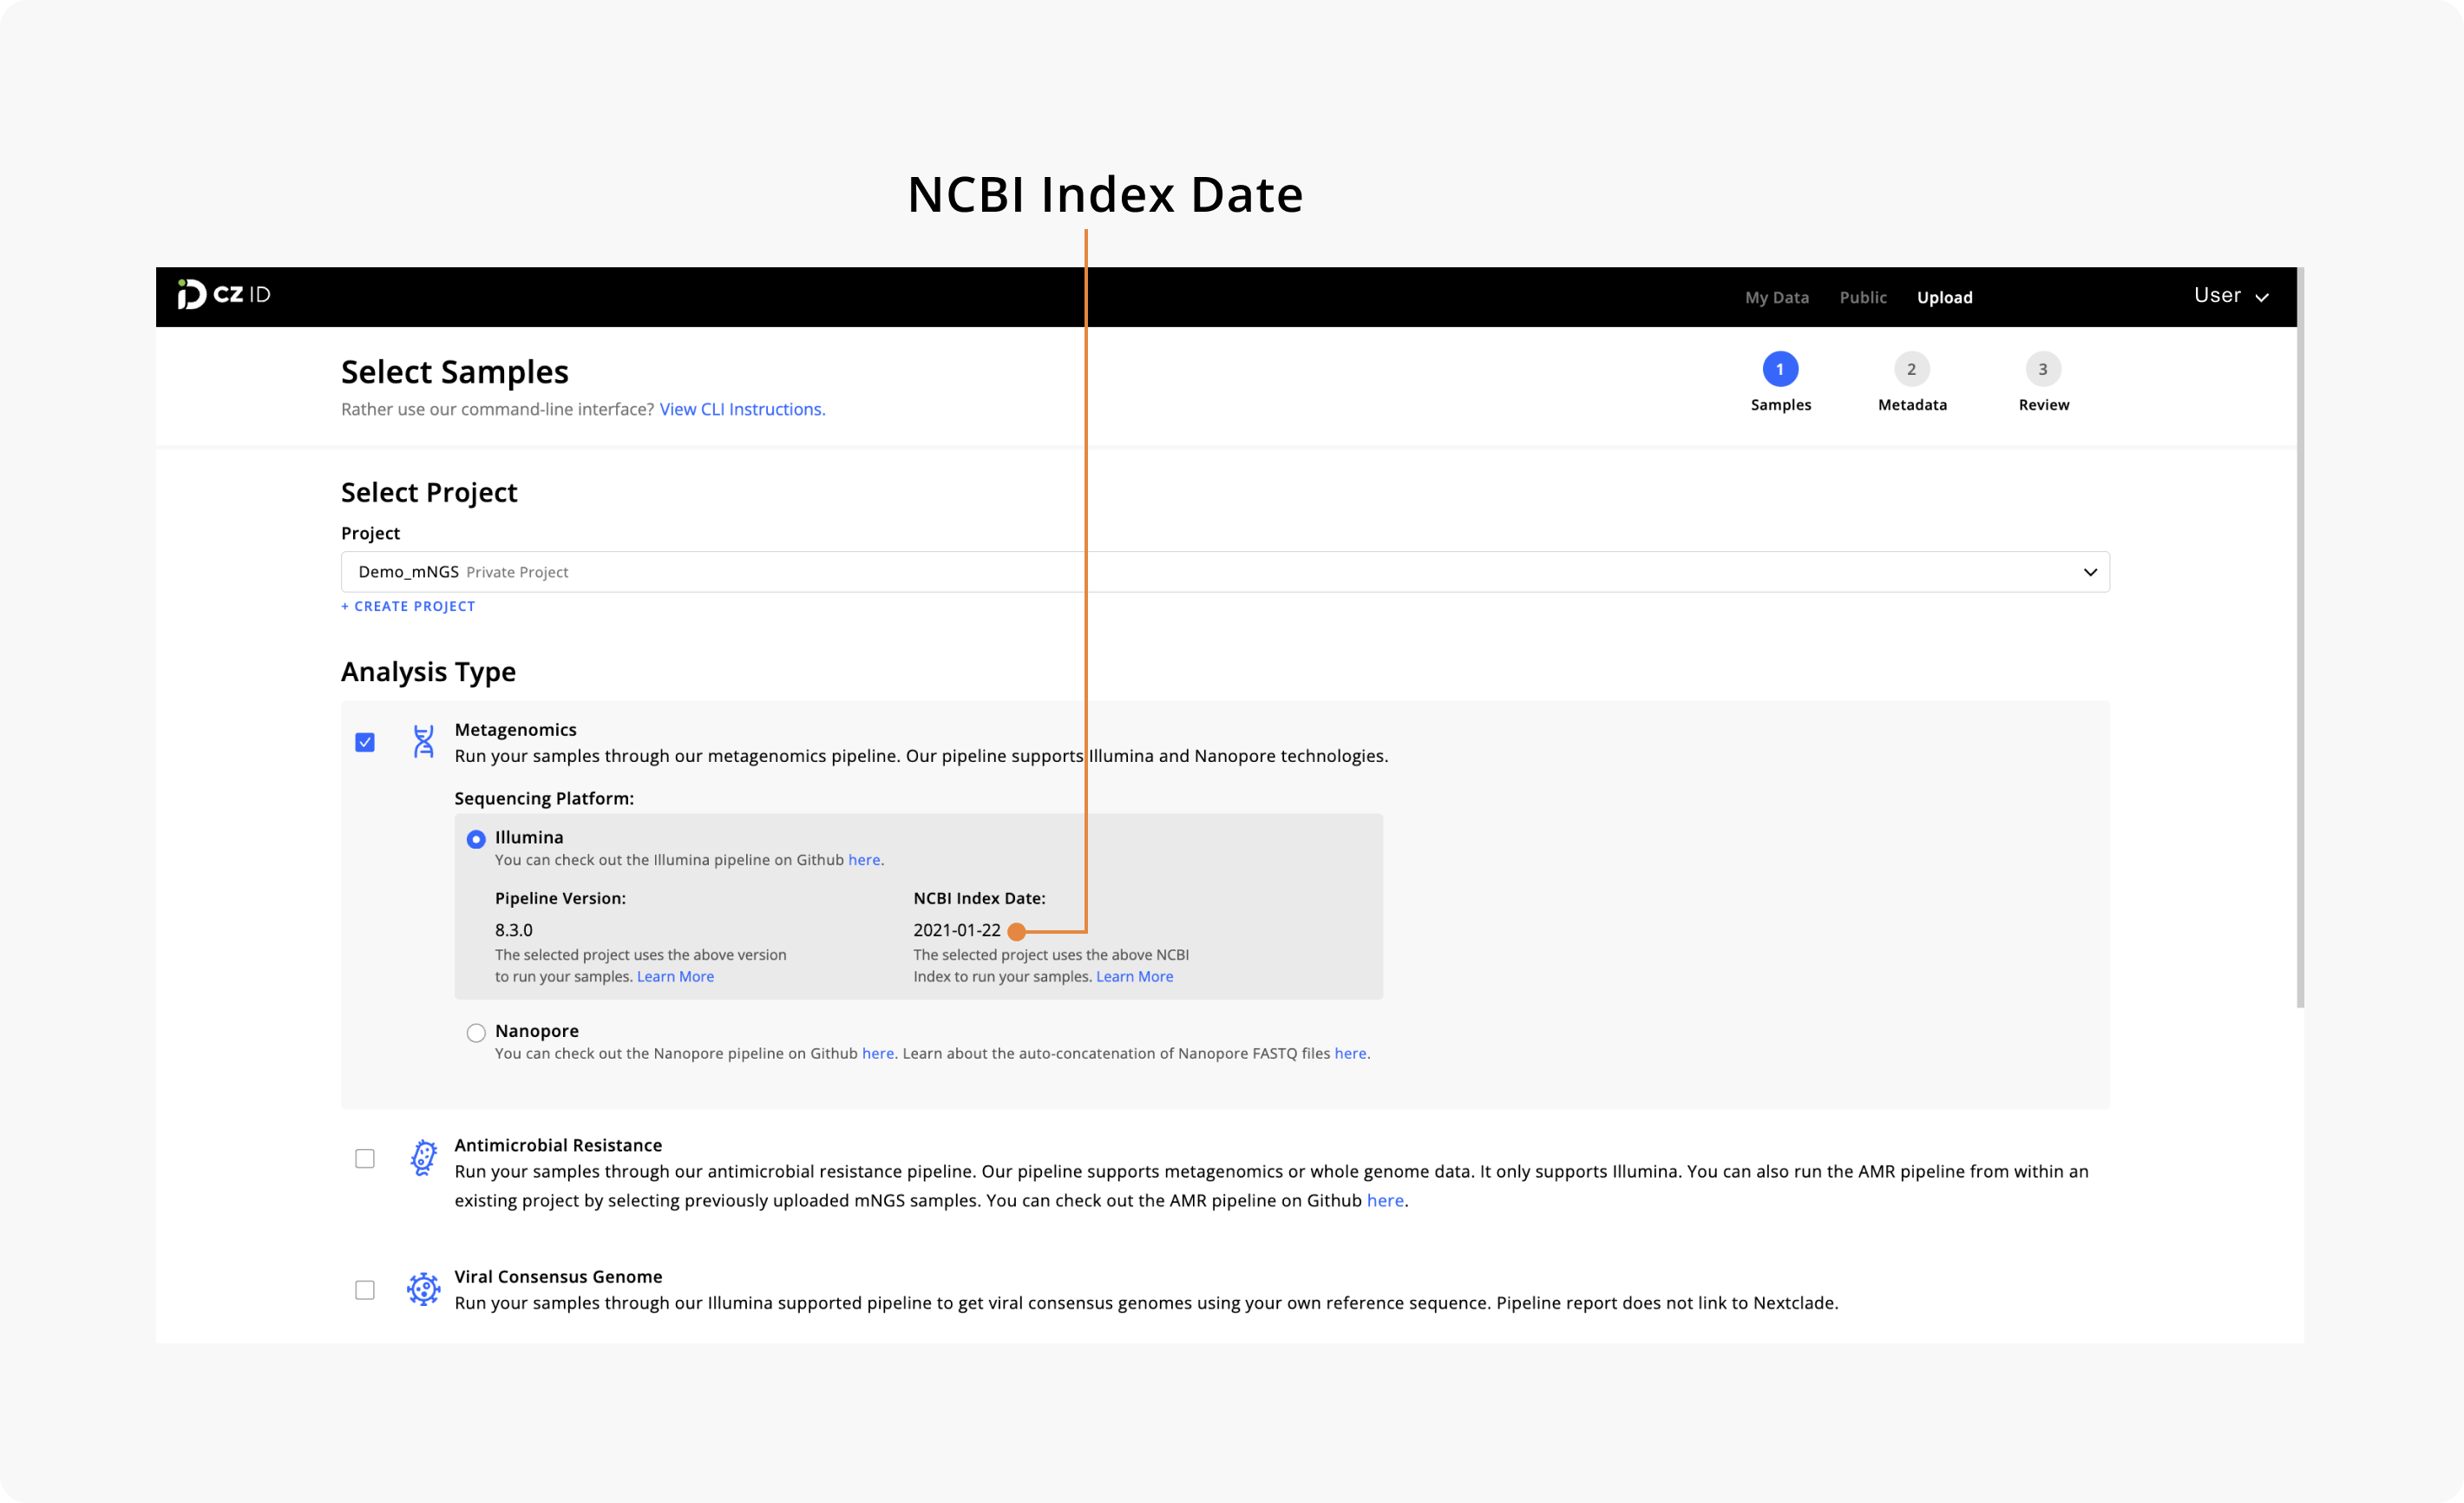The height and width of the screenshot is (1503, 2464).
Task: Uncheck the Metagenomics analysis type
Action: [366, 742]
